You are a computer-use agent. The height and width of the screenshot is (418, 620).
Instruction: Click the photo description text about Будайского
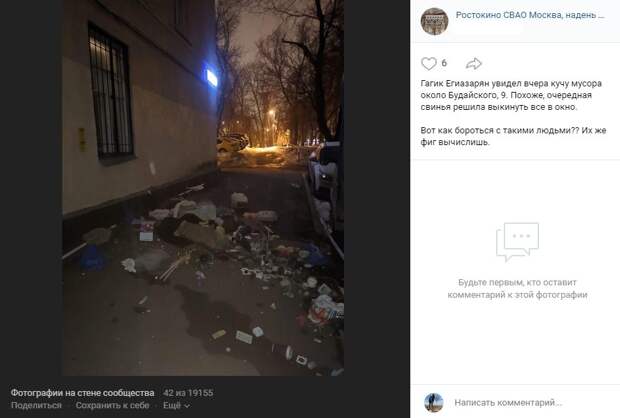(513, 113)
